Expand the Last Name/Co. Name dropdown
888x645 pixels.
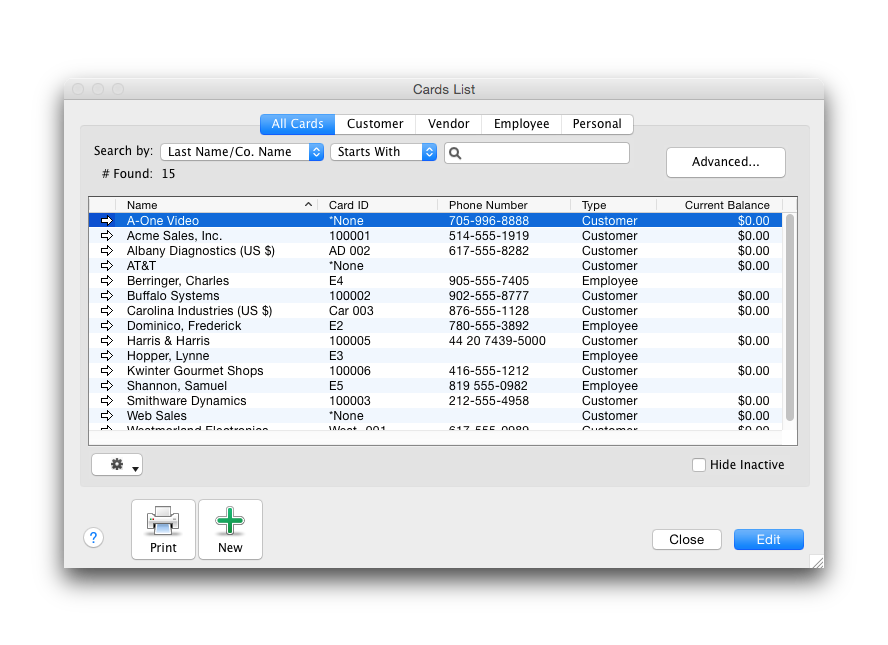tap(242, 152)
